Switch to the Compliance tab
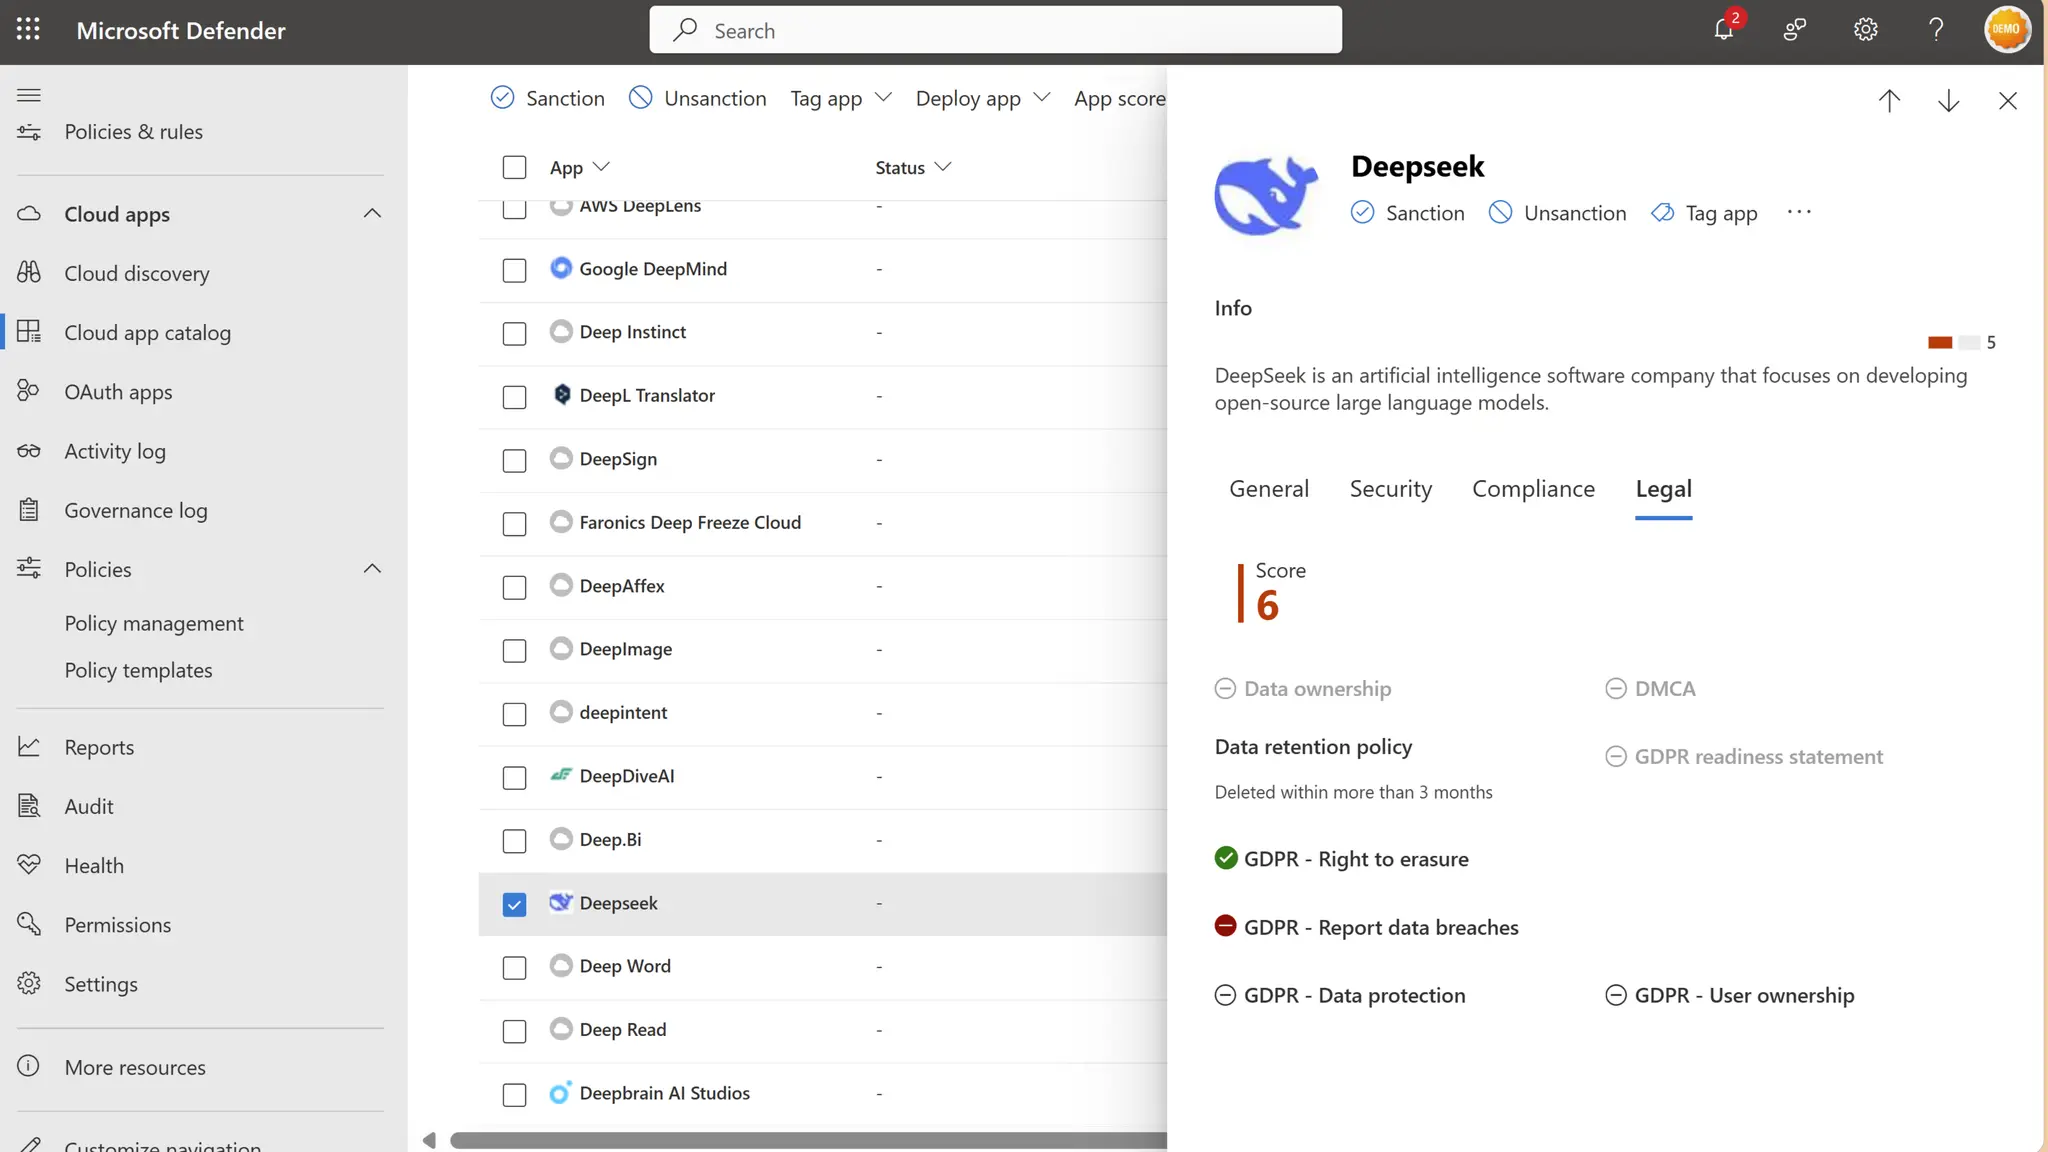This screenshot has height=1152, width=2048. coord(1533,489)
